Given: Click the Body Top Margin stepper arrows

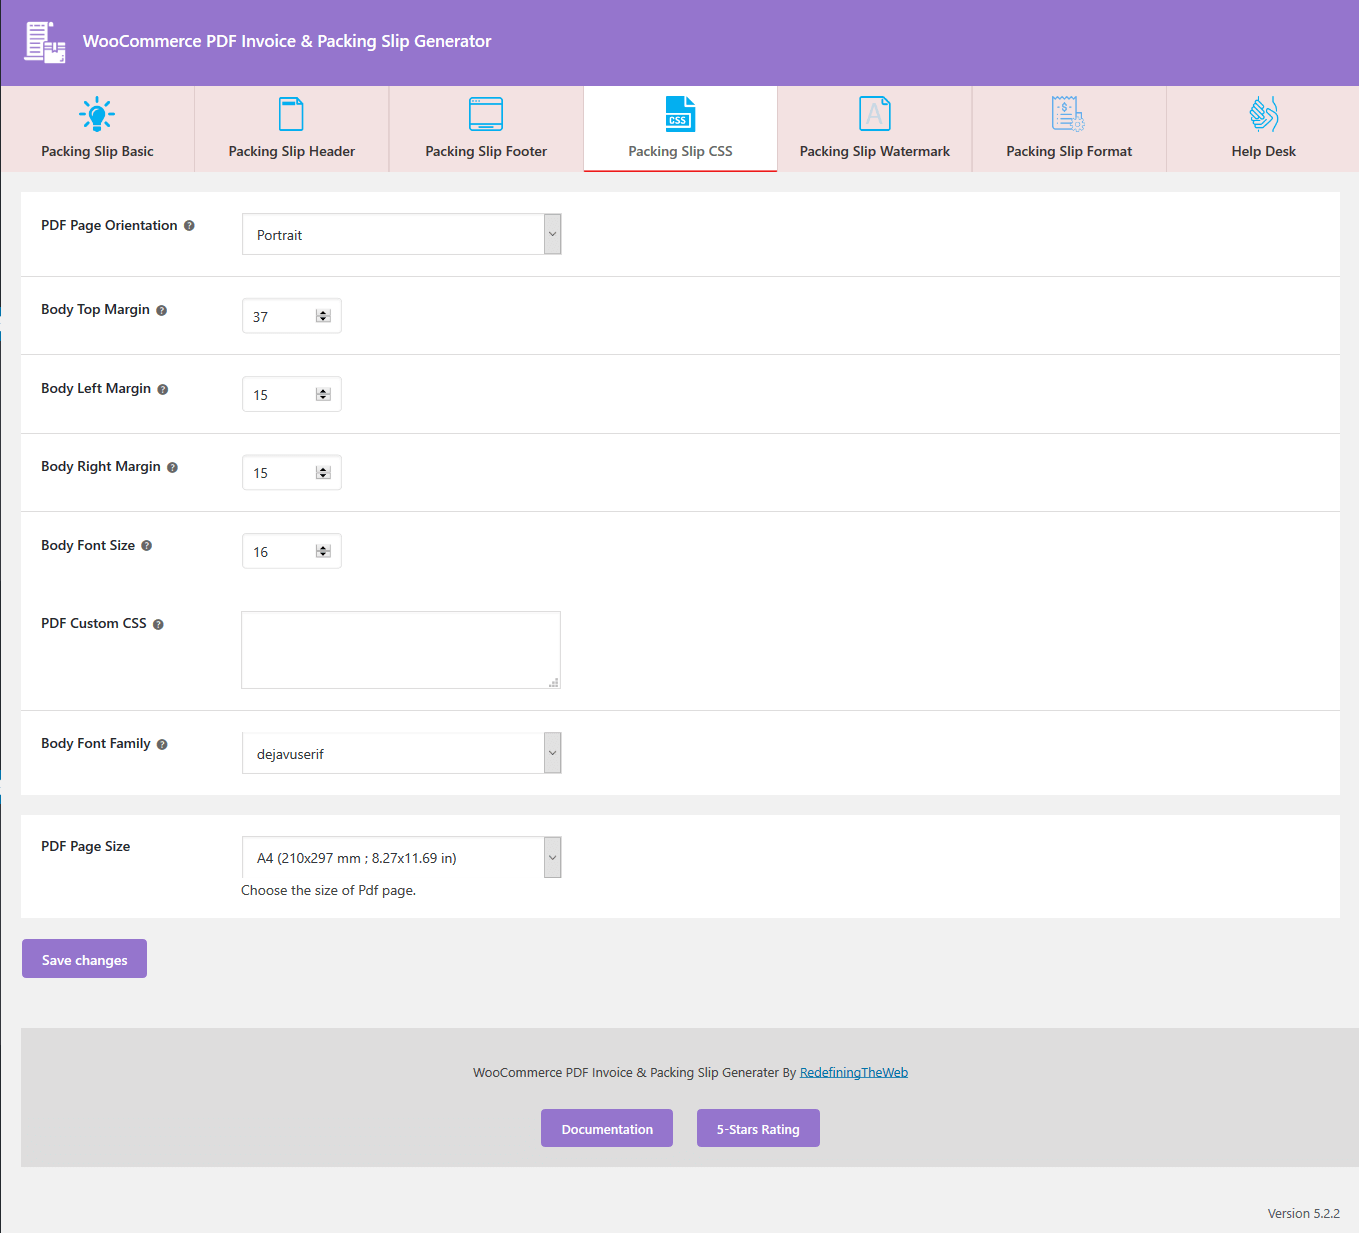Looking at the screenshot, I should (x=323, y=316).
